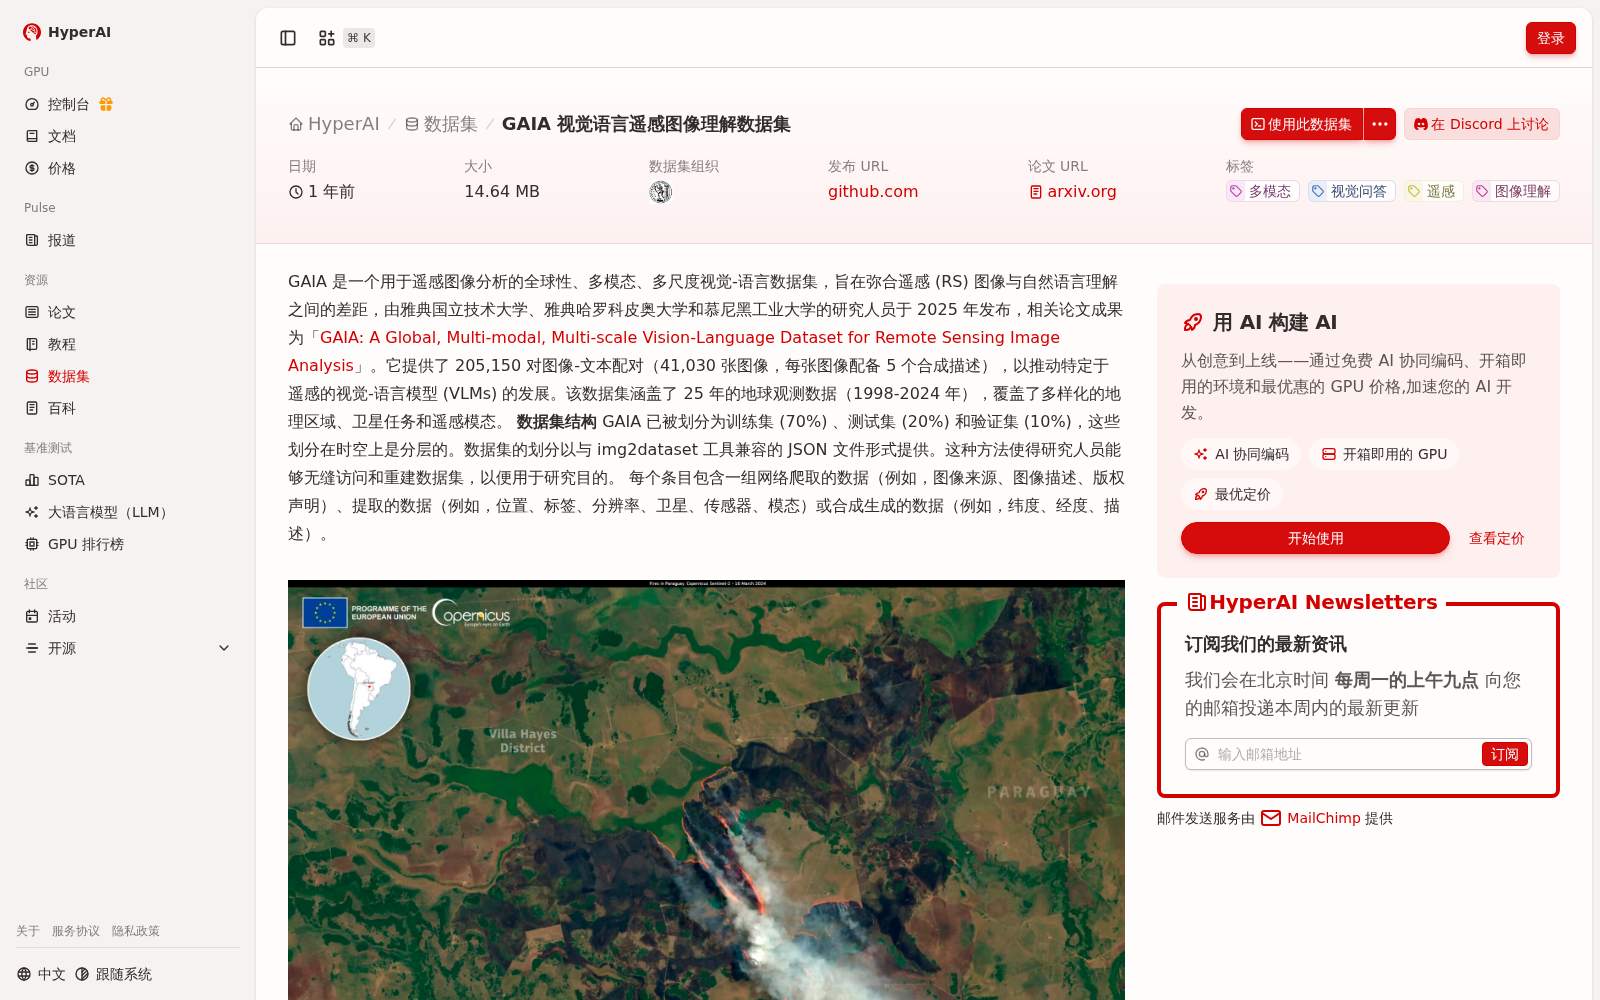The height and width of the screenshot is (1000, 1600).
Task: Click the 订阅 subscribe button
Action: (1504, 754)
